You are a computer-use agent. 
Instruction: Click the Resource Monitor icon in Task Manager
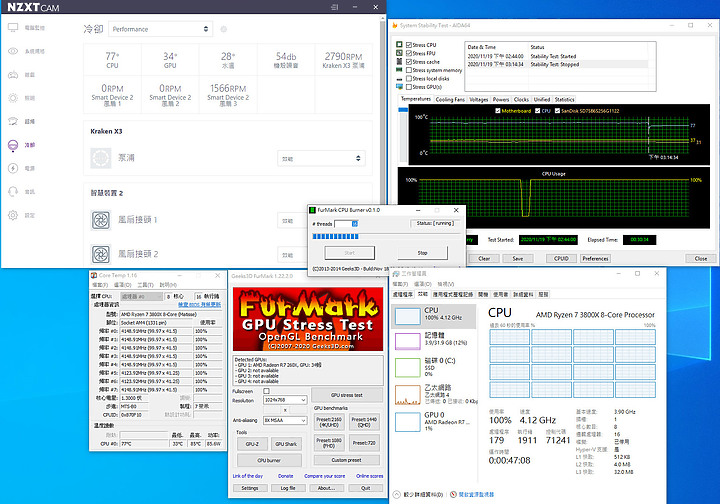pyautogui.click(x=453, y=494)
